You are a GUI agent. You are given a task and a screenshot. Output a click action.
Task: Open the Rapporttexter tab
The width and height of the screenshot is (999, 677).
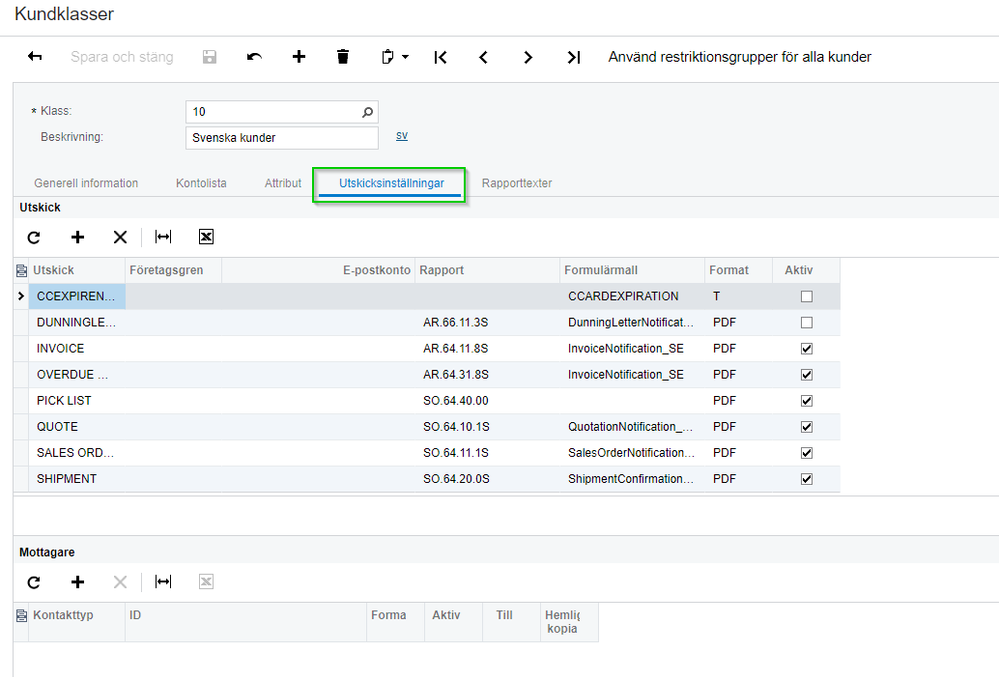click(x=517, y=183)
